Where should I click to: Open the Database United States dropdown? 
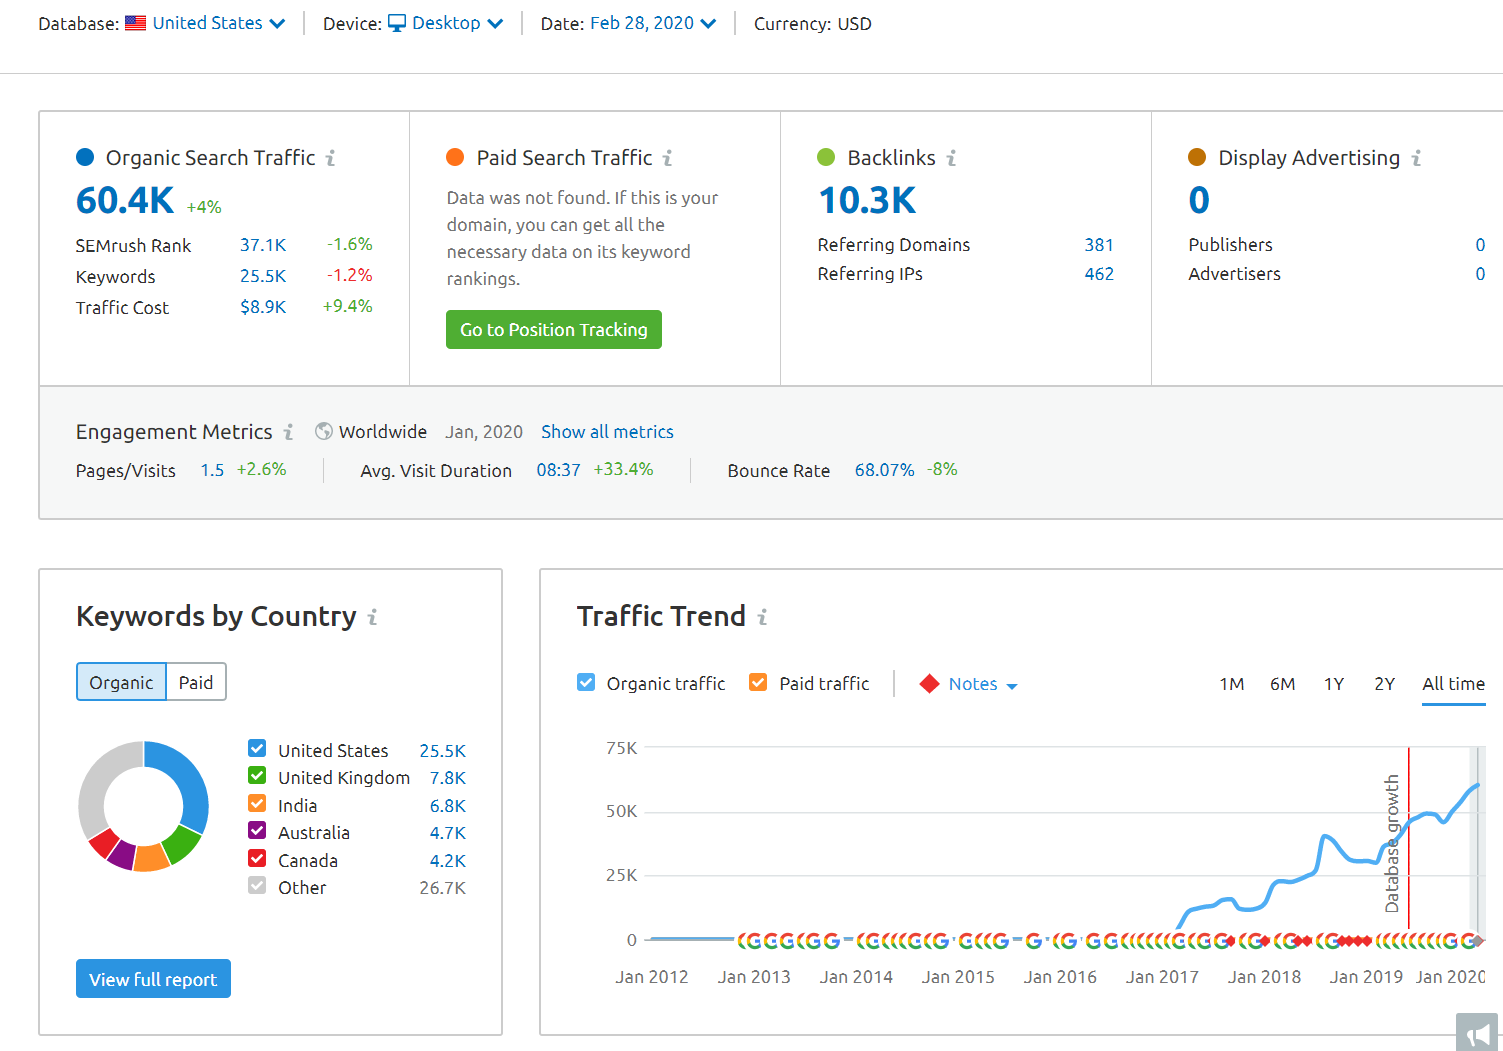pyautogui.click(x=206, y=23)
